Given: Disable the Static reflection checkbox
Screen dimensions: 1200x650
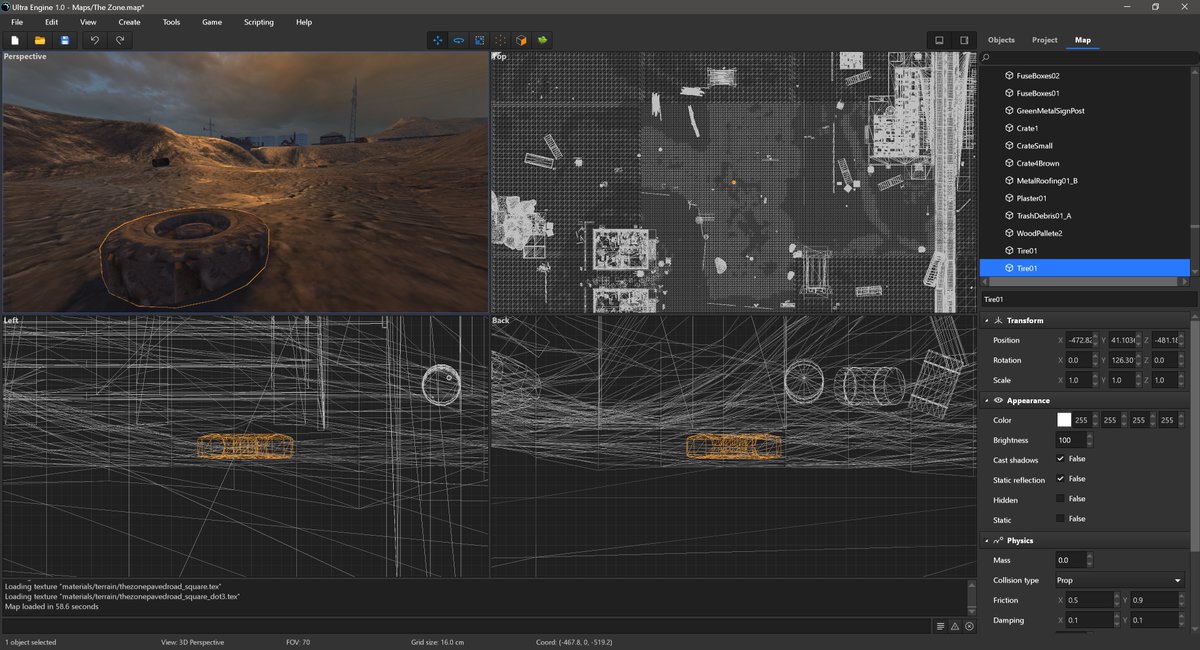Looking at the screenshot, I should point(1060,479).
